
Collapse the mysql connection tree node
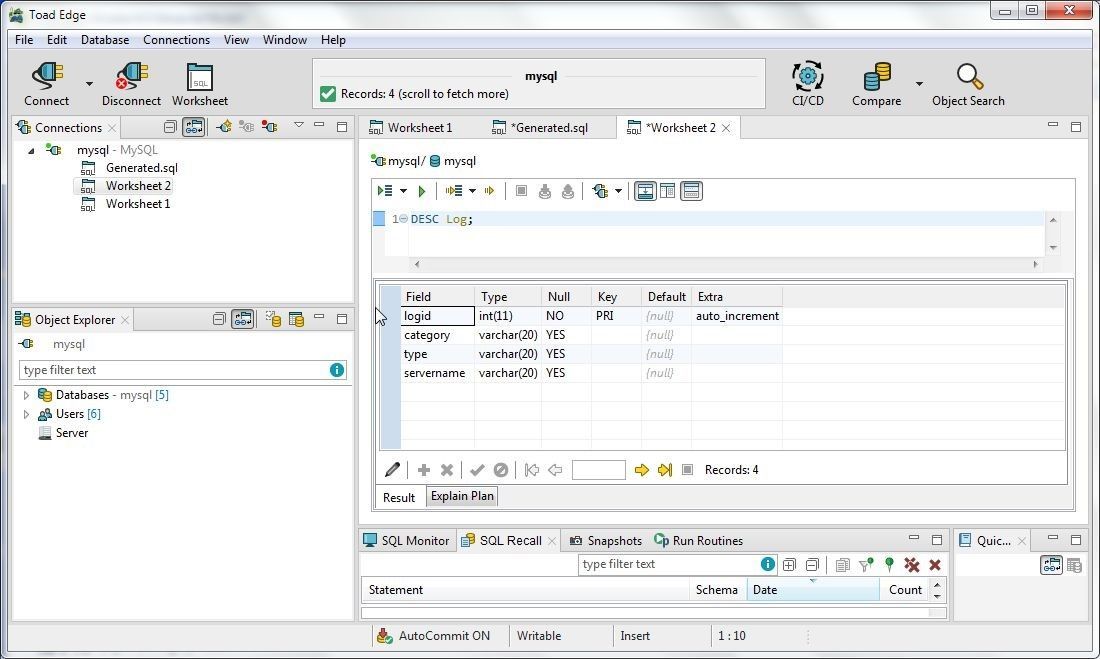31,150
